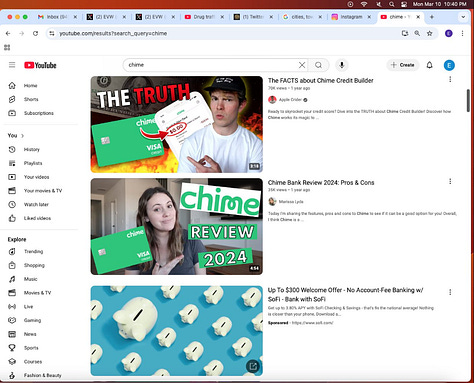Click the Chrome address bar URL

[113, 33]
